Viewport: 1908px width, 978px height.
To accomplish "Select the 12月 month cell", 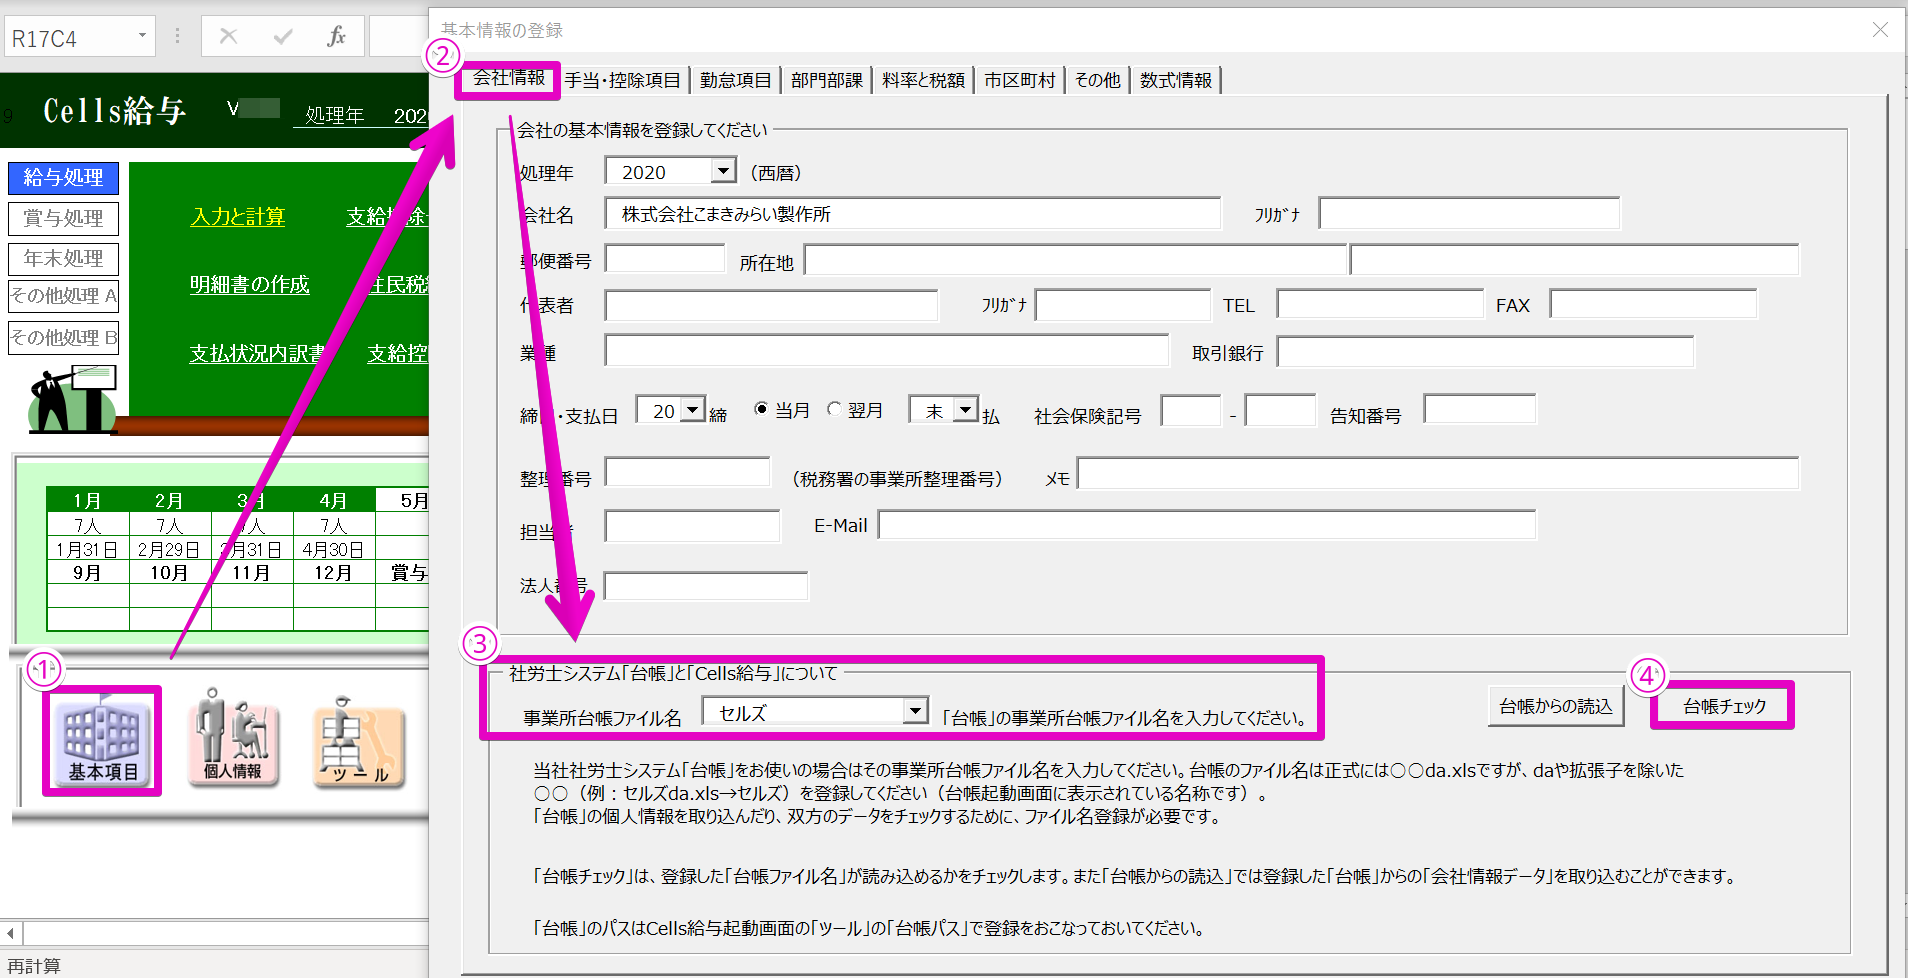I will [x=333, y=572].
